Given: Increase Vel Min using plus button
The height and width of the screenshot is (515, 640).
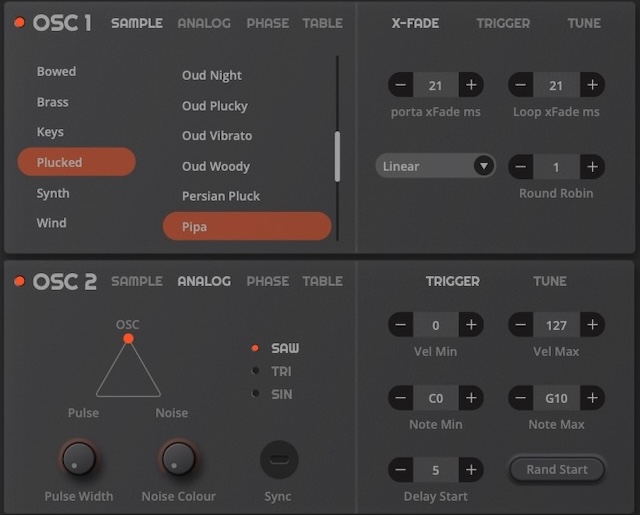Looking at the screenshot, I should pyautogui.click(x=471, y=325).
